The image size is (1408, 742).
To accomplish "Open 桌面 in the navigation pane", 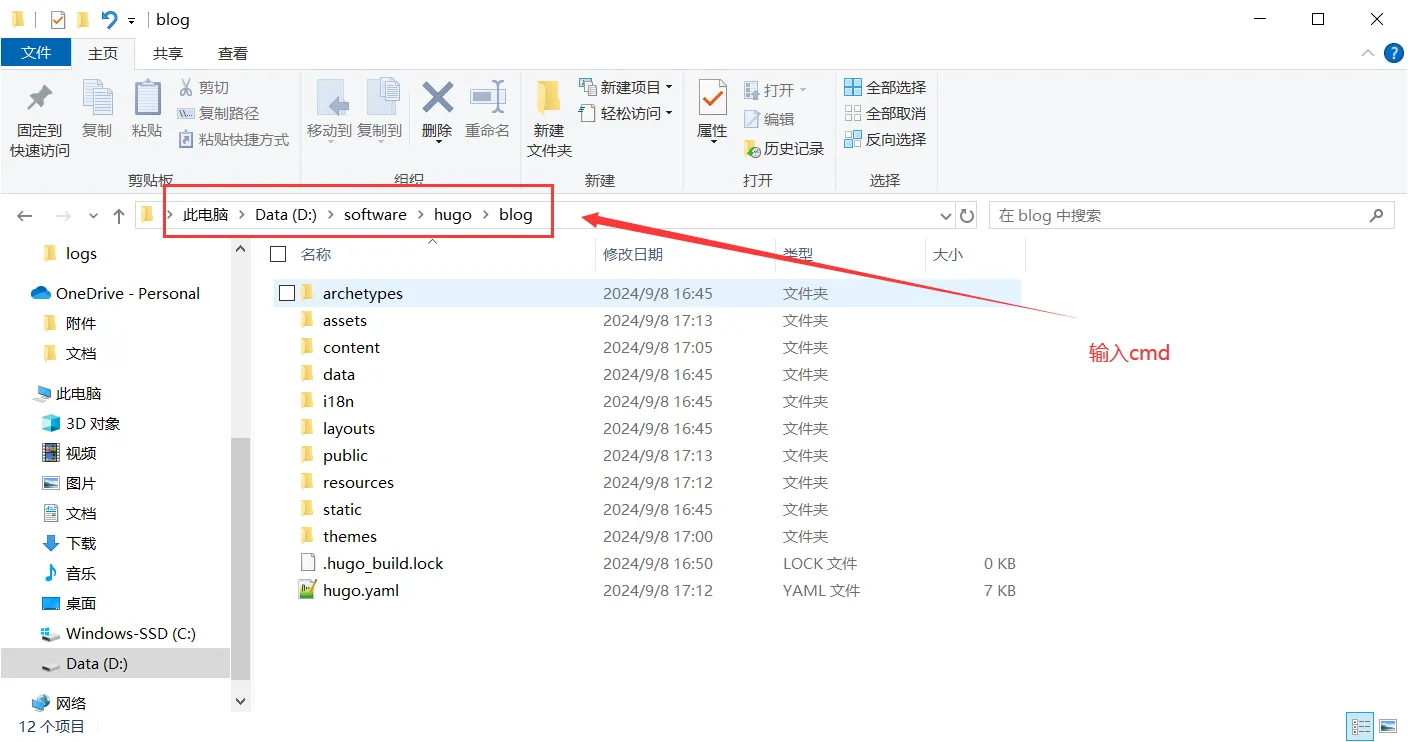I will tap(69, 603).
